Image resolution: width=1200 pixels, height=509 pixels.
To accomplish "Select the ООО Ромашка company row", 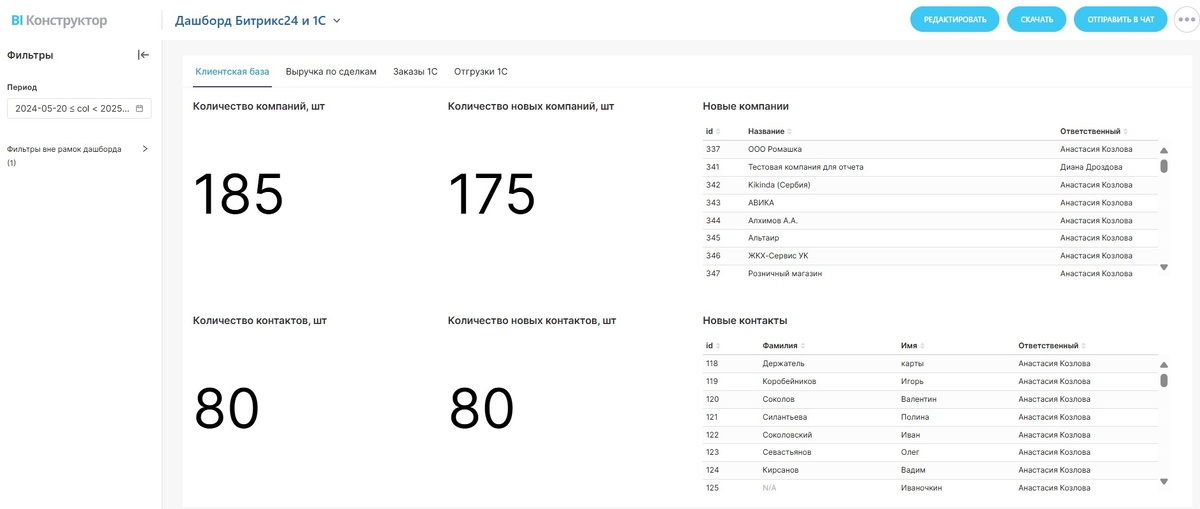I will click(x=930, y=149).
